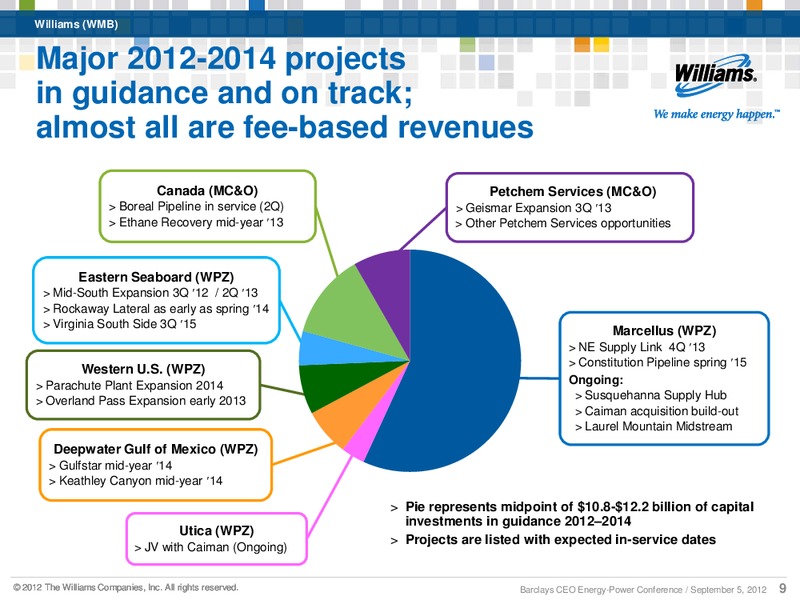Click the "We make energy happen." tagline
This screenshot has width=800, height=600.
coord(717,114)
